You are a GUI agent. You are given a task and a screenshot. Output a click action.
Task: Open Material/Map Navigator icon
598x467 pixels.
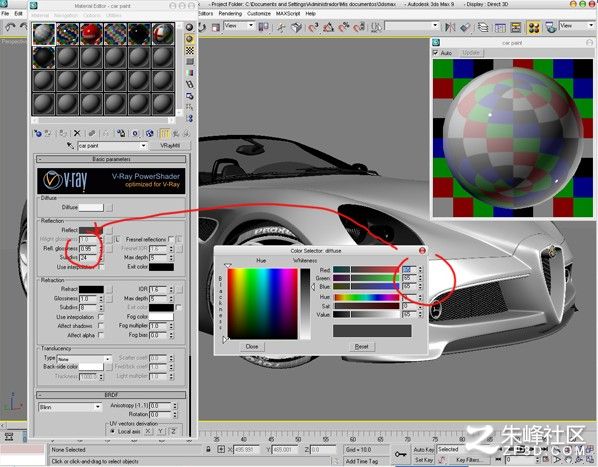[x=190, y=119]
